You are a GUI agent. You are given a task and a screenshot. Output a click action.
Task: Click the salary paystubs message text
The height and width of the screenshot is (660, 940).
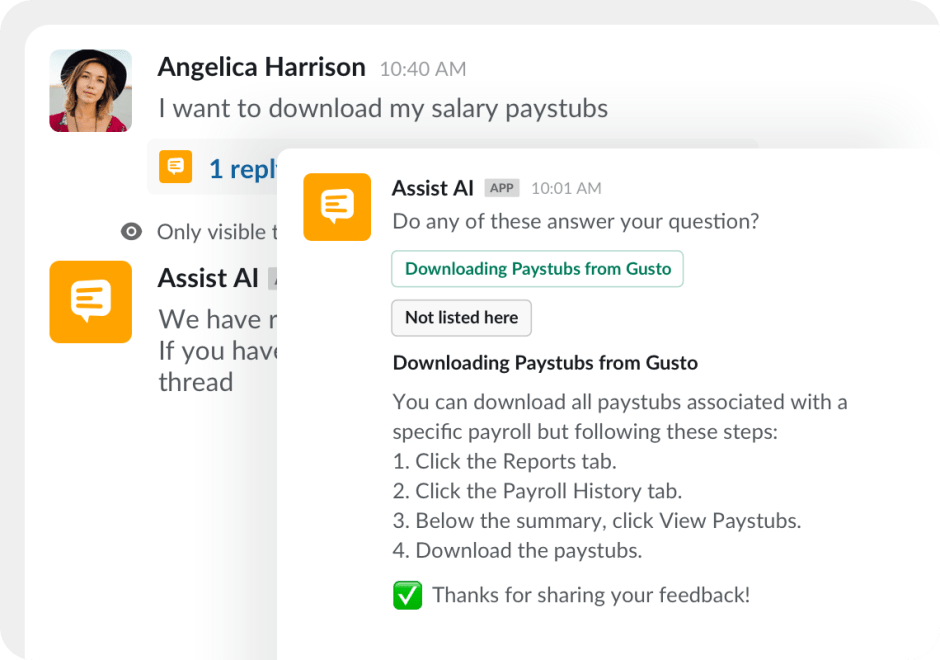point(383,108)
